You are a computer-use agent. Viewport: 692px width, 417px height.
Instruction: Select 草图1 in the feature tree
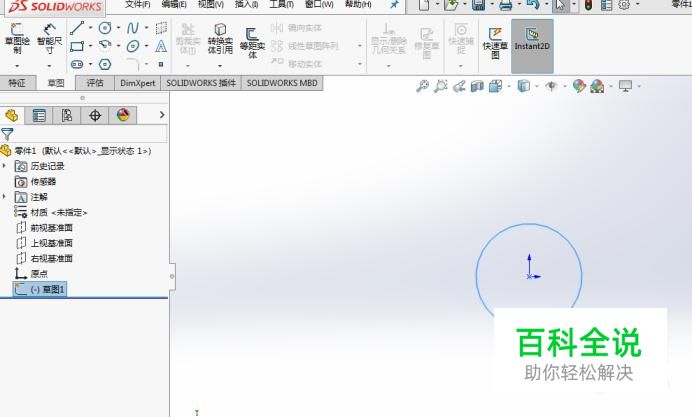(x=40, y=289)
